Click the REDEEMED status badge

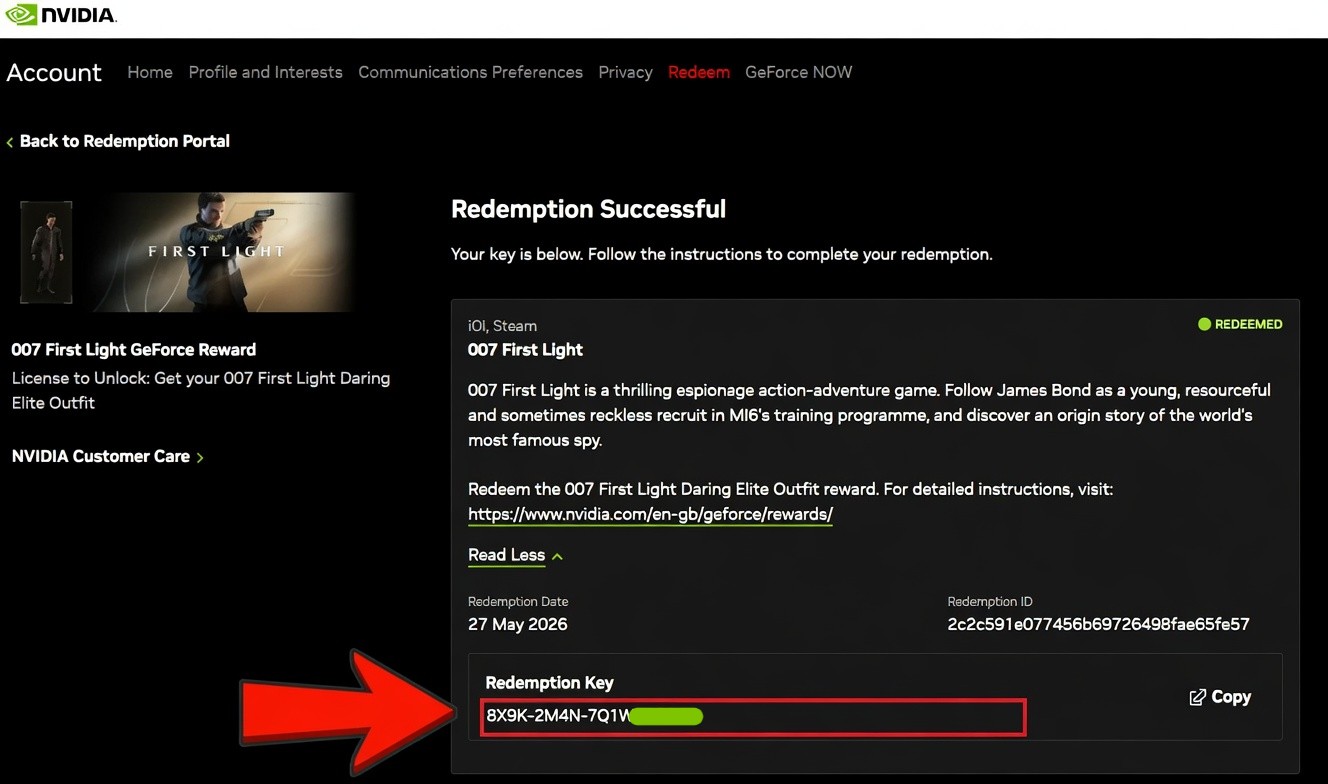[1240, 324]
